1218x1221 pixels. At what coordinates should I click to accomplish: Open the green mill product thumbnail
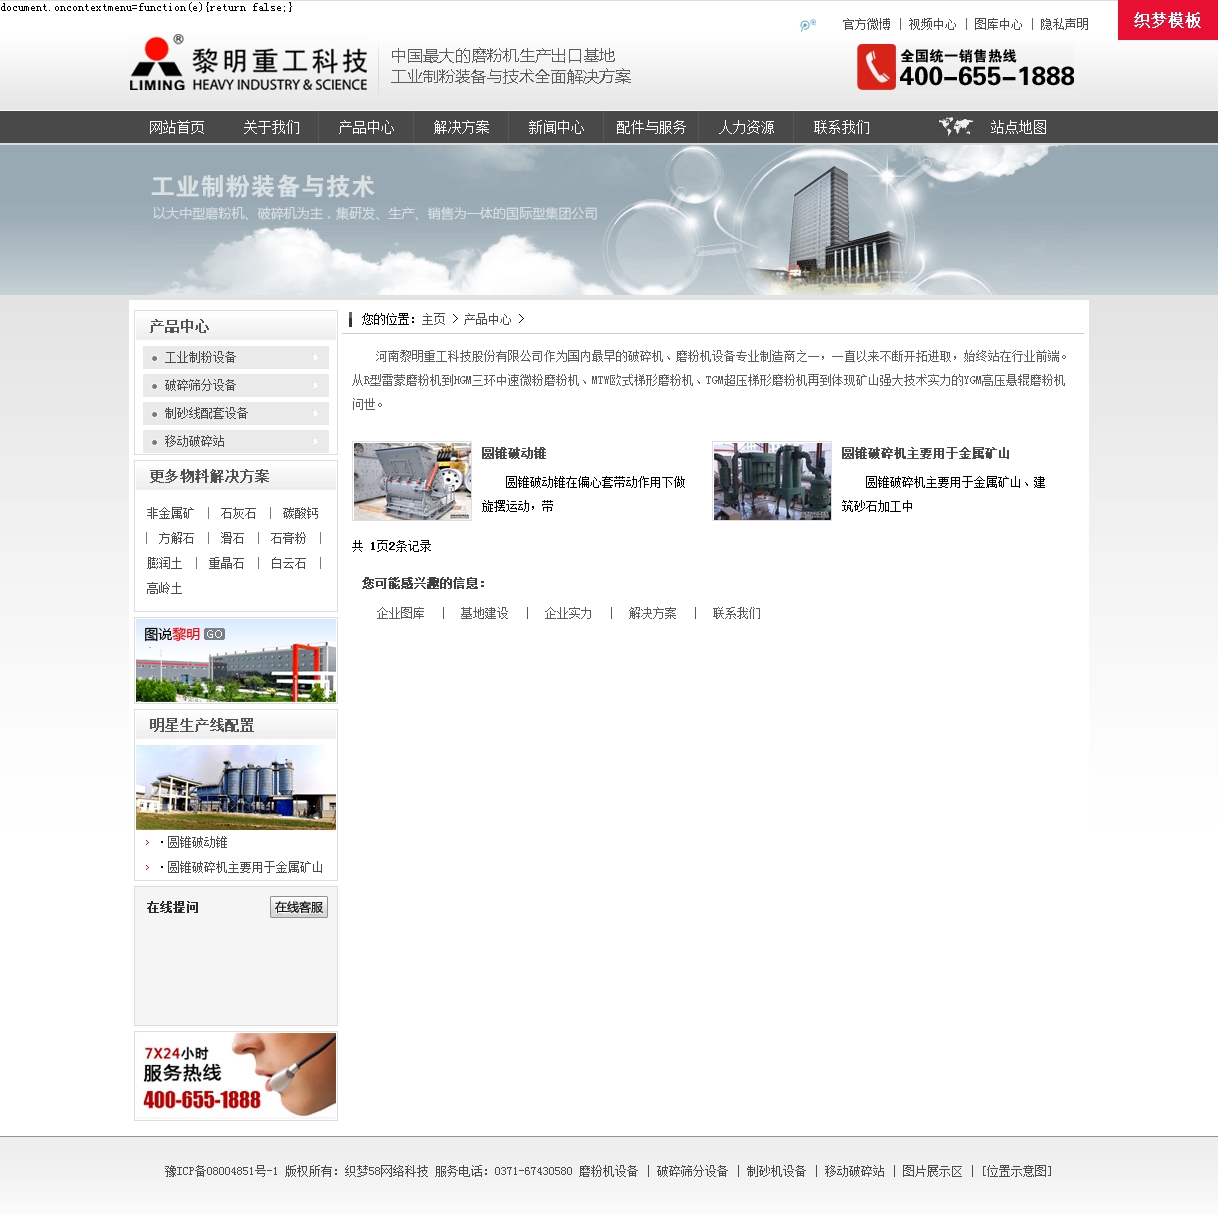point(772,481)
